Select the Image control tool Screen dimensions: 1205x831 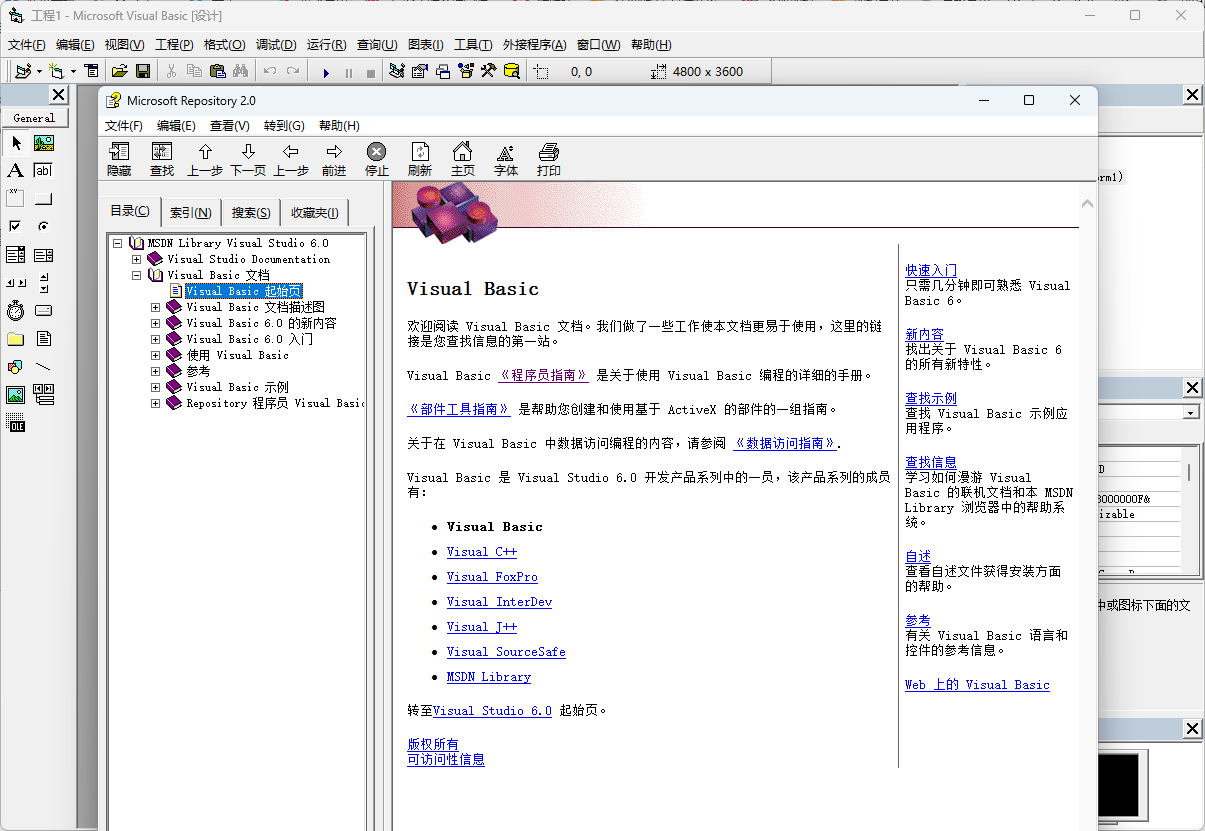pyautogui.click(x=15, y=395)
